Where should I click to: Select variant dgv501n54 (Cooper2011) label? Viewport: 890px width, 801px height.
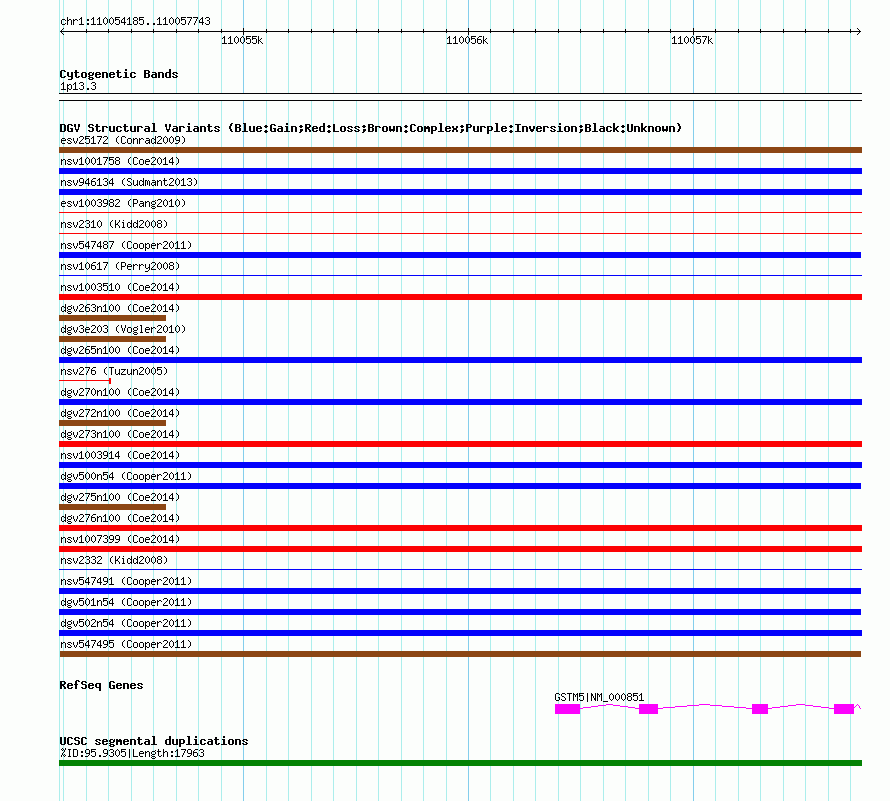click(126, 602)
